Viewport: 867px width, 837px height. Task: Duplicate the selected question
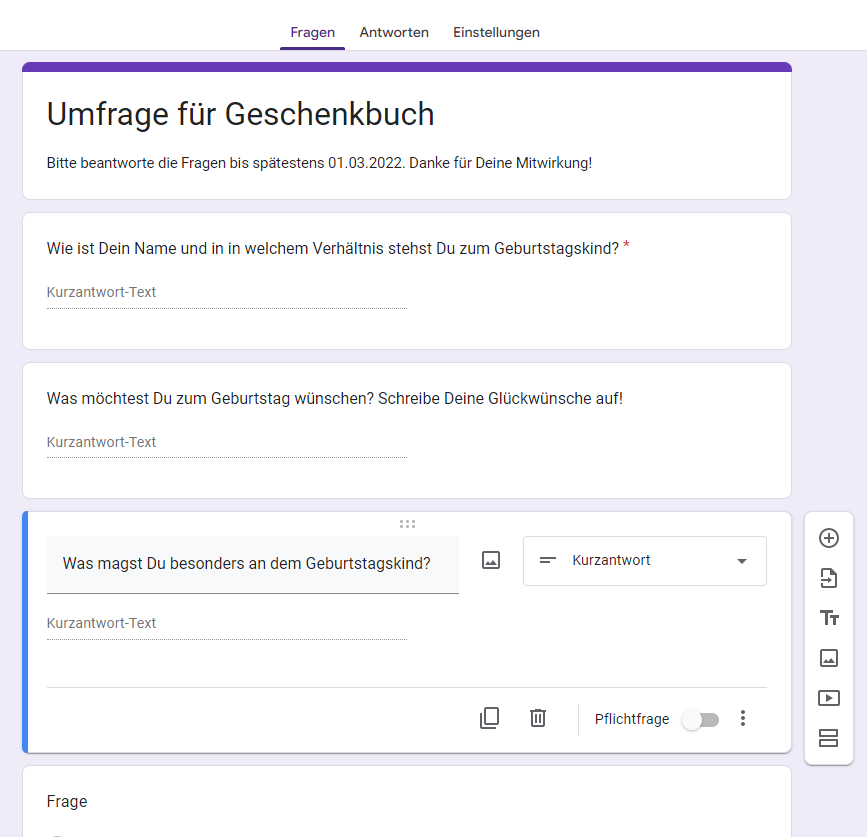coord(489,718)
